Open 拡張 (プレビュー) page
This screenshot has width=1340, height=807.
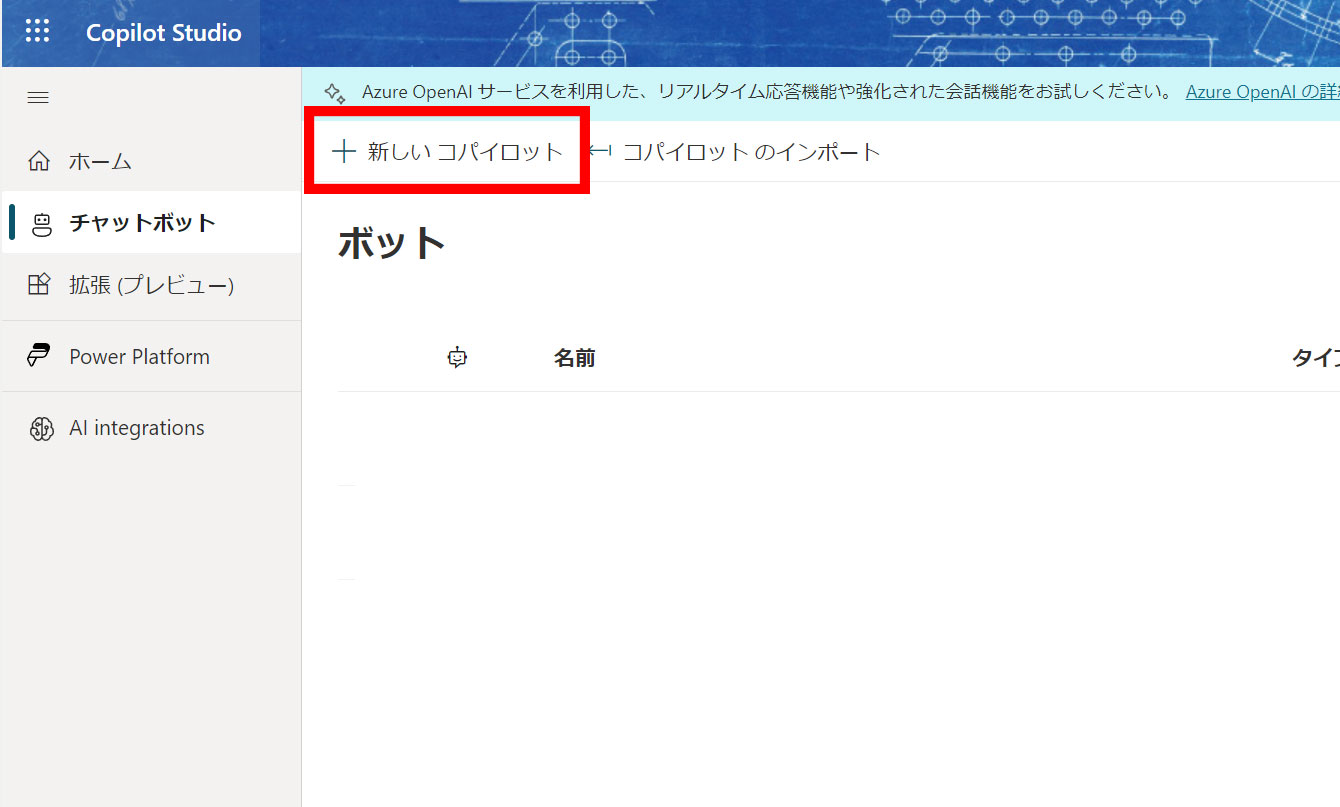(x=152, y=285)
